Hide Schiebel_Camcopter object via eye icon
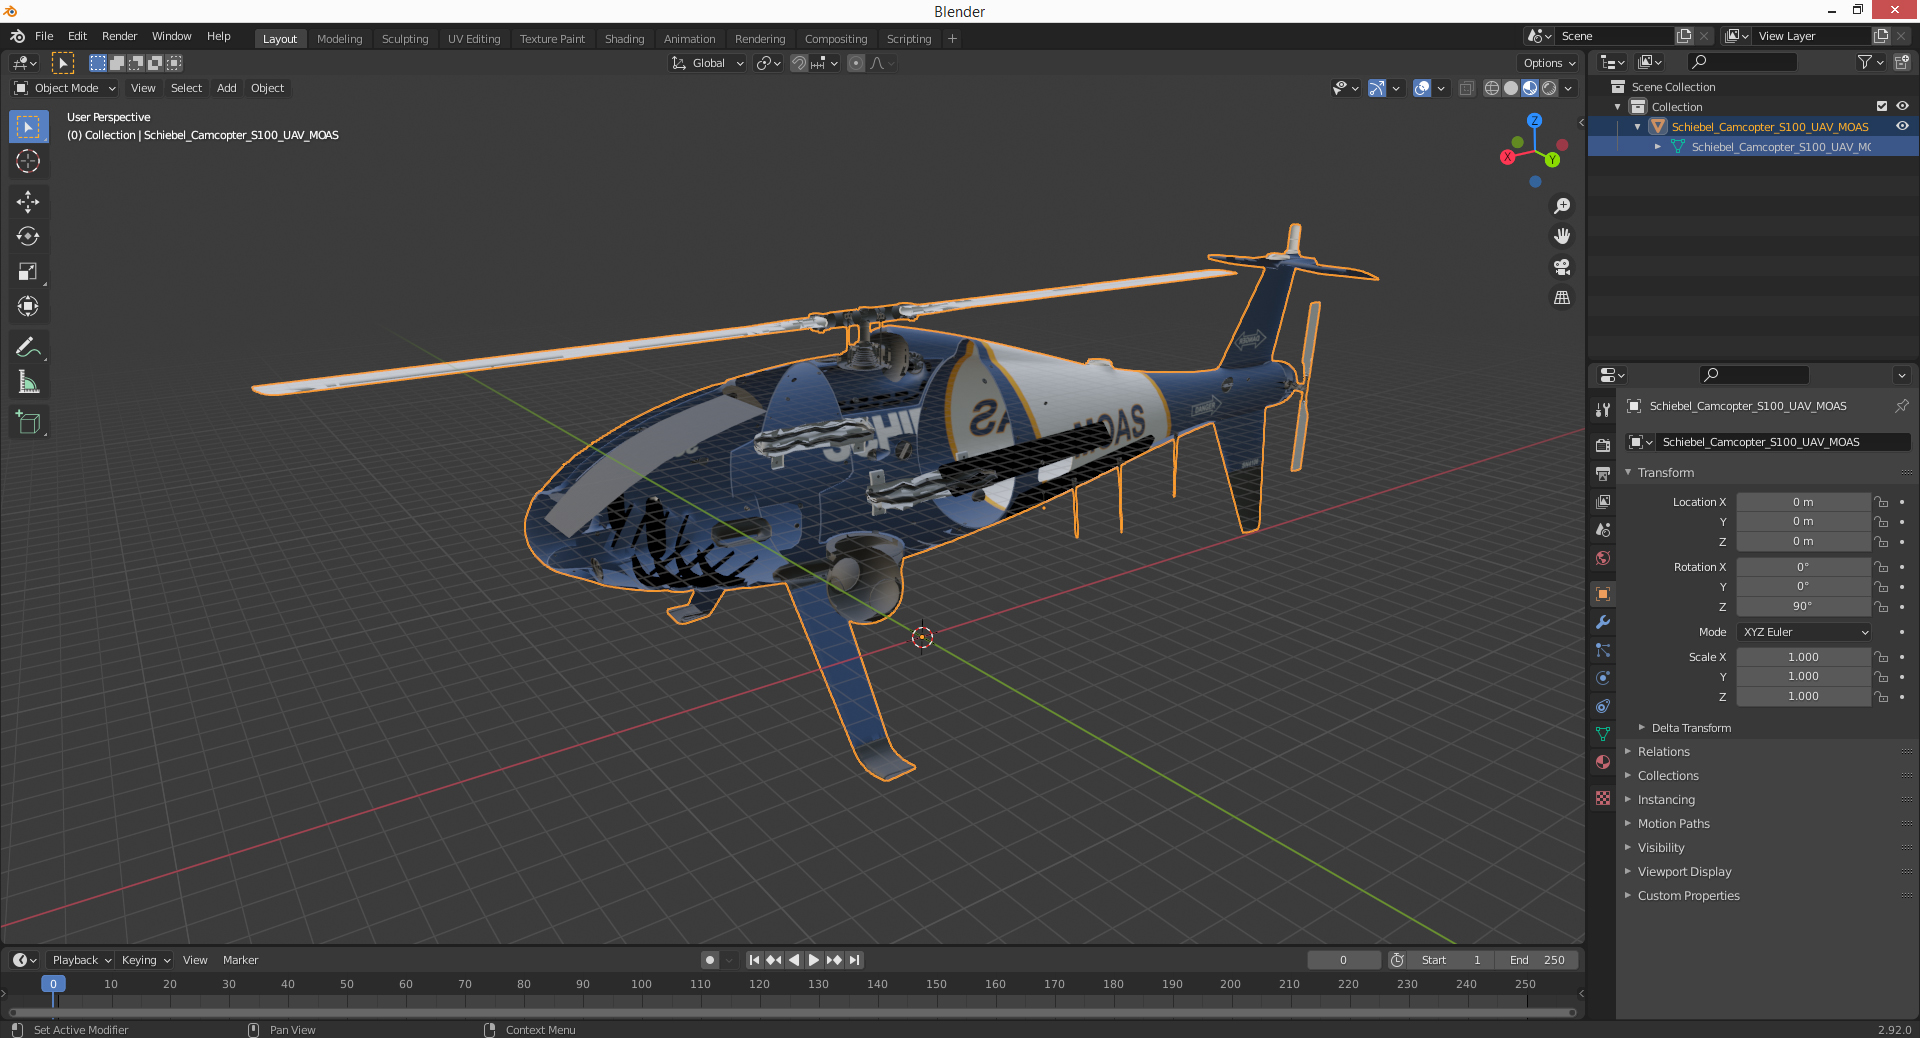1920x1038 pixels. pyautogui.click(x=1902, y=126)
